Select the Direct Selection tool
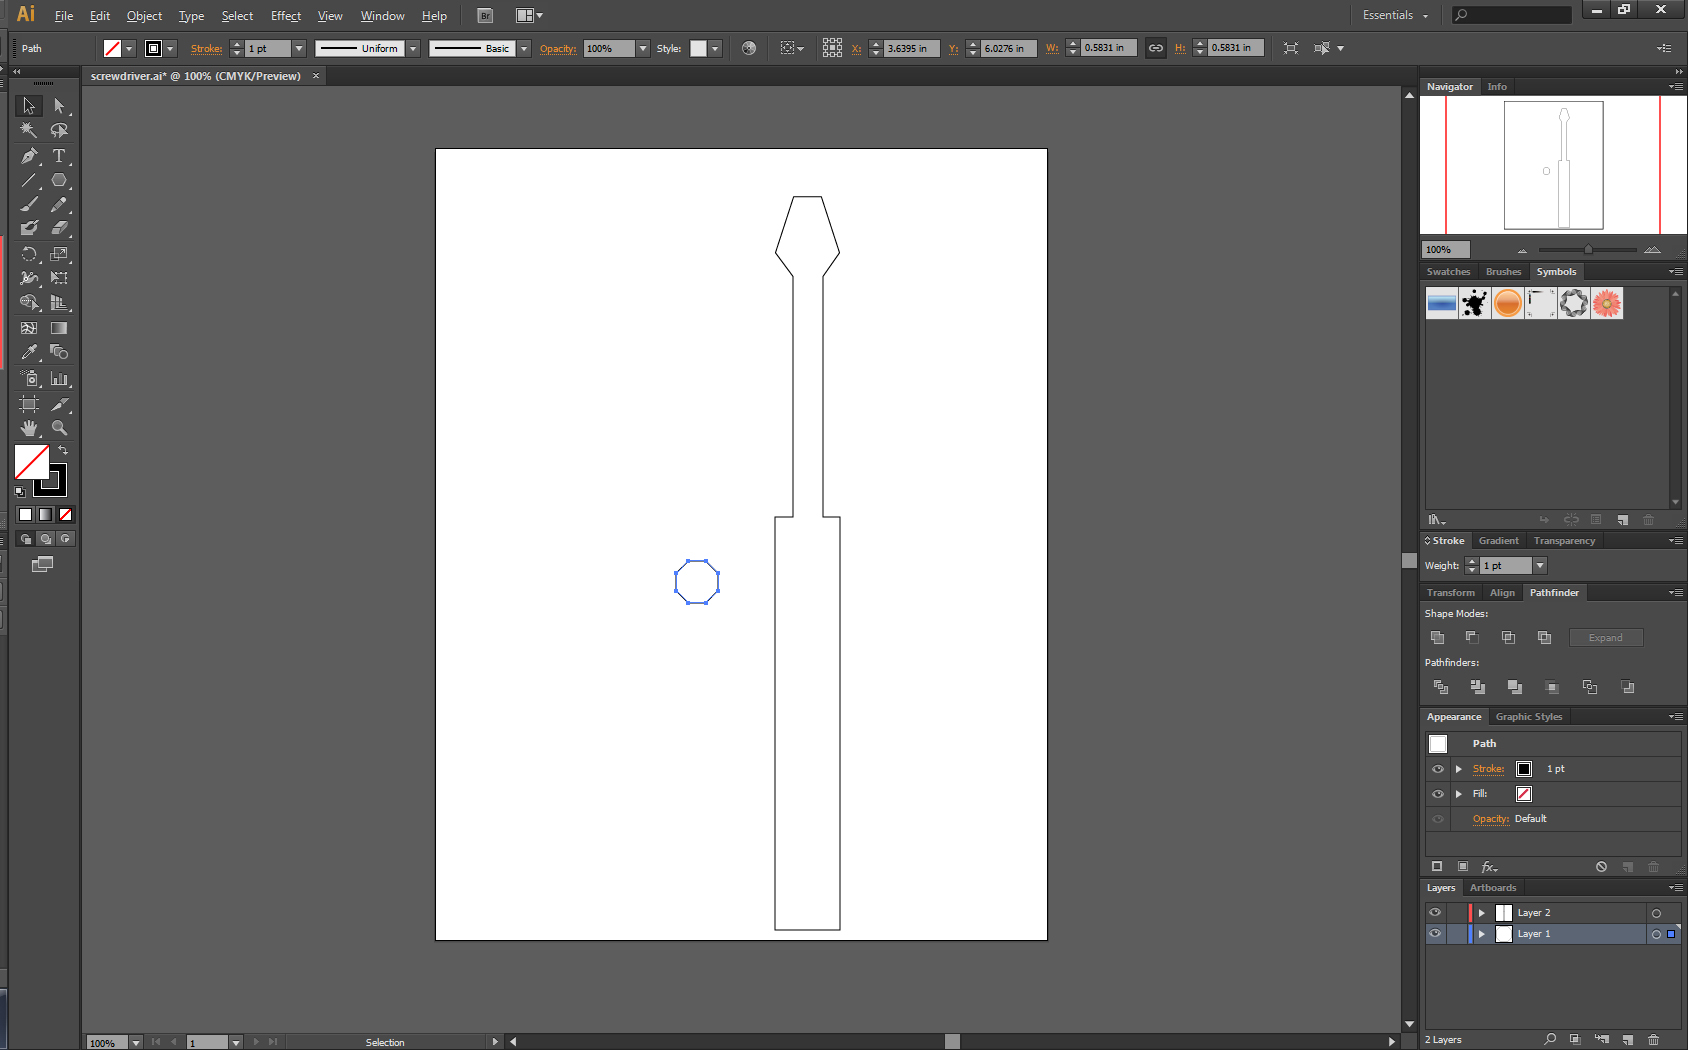The height and width of the screenshot is (1050, 1688). tap(59, 106)
